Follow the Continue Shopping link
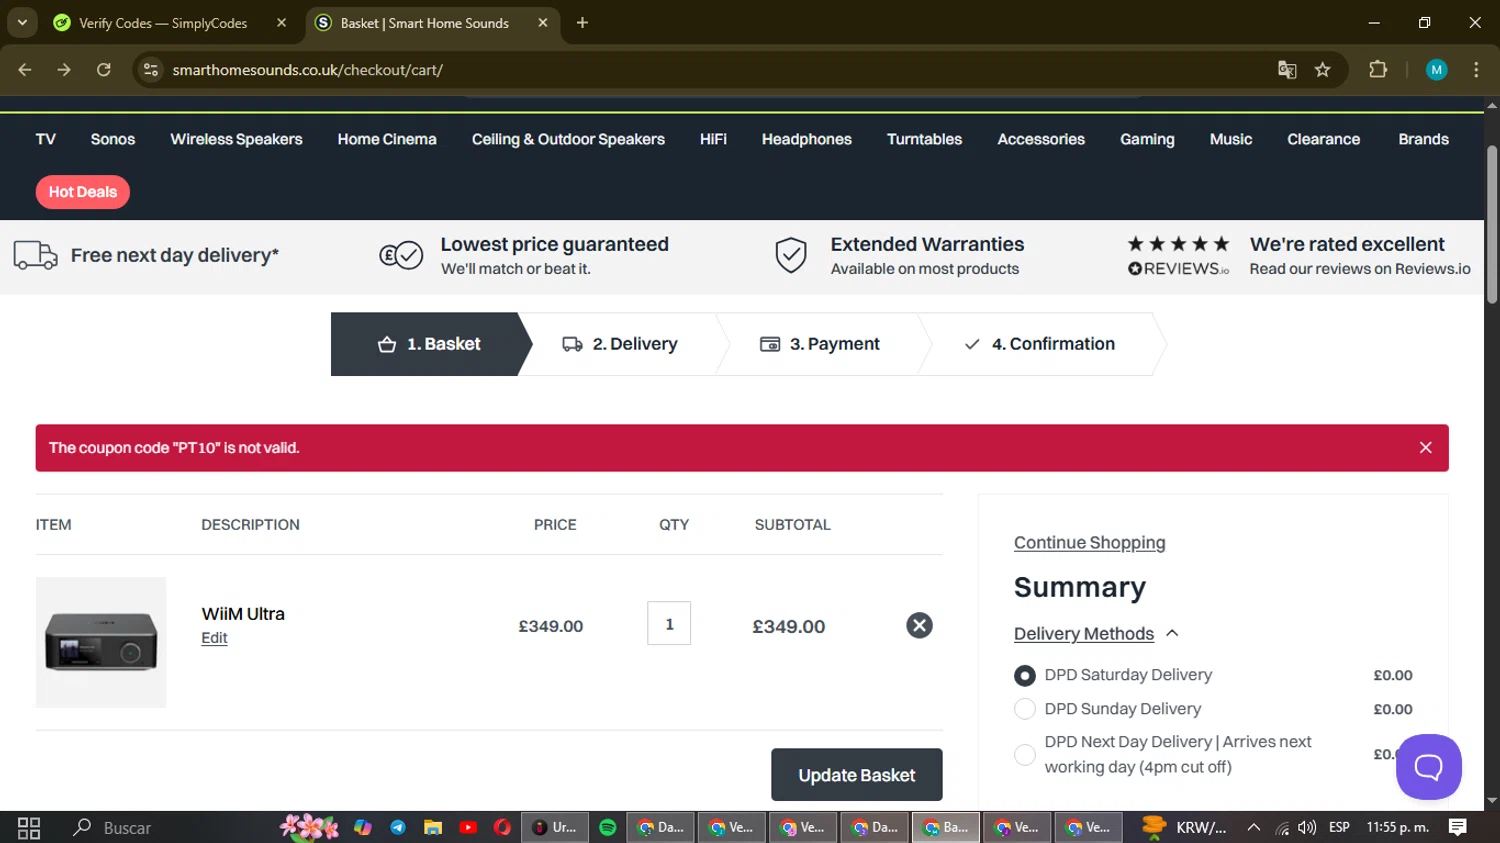This screenshot has width=1500, height=843. coord(1090,543)
